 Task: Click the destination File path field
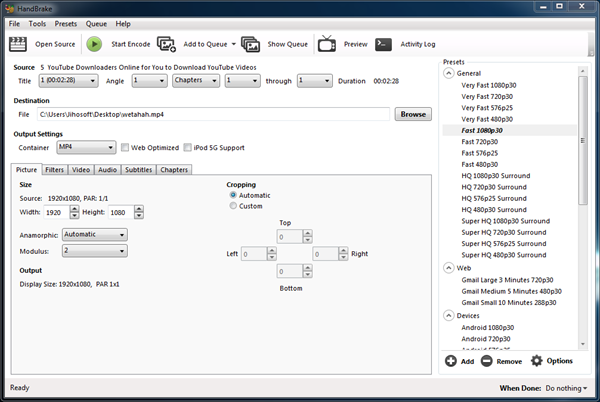222,114
